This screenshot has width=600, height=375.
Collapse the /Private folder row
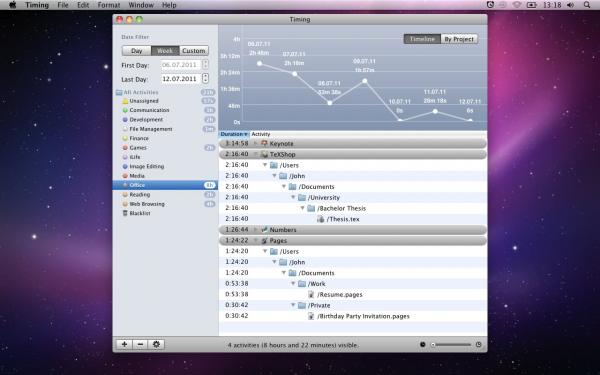pyautogui.click(x=293, y=305)
